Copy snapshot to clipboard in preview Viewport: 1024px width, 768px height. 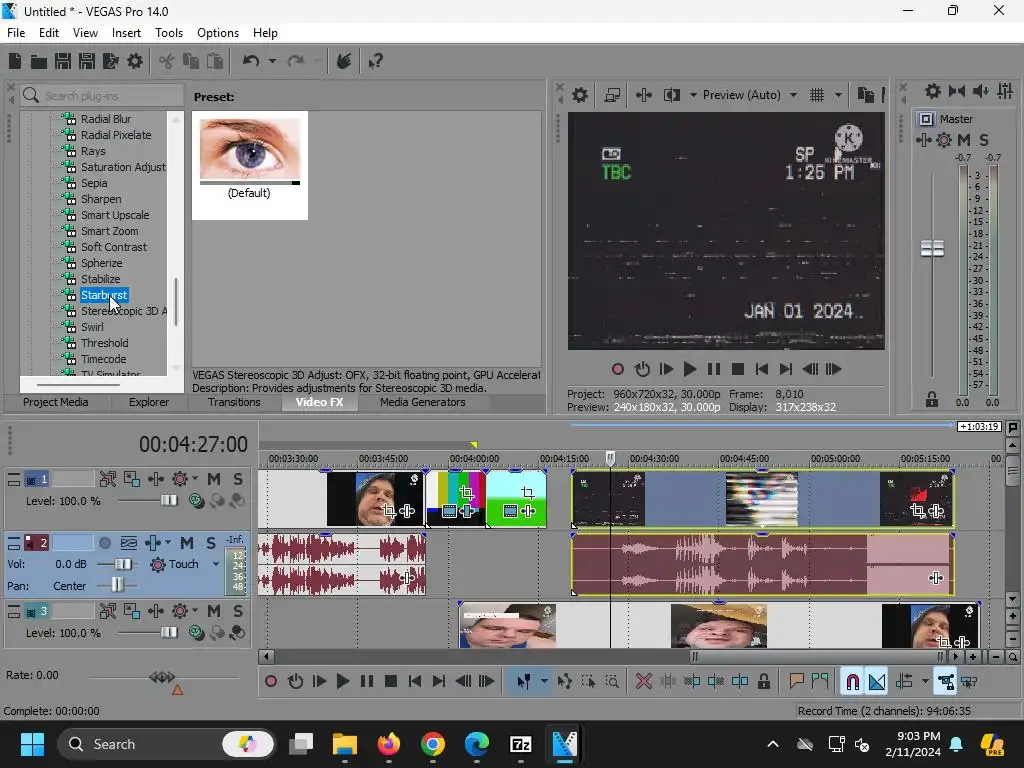[x=865, y=95]
